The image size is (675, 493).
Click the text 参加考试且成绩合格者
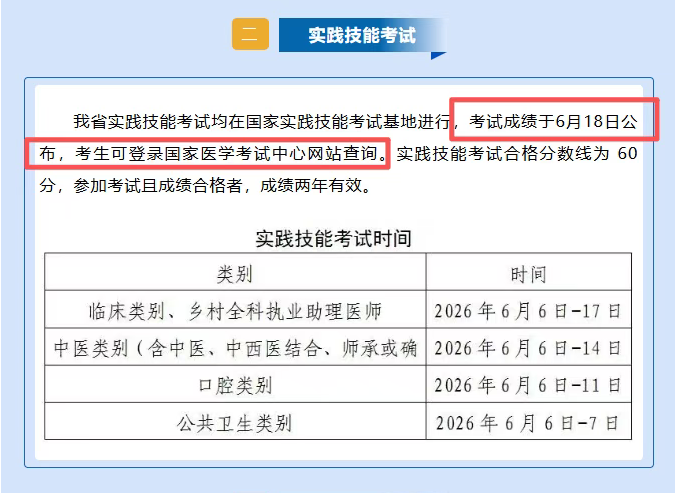(x=158, y=186)
